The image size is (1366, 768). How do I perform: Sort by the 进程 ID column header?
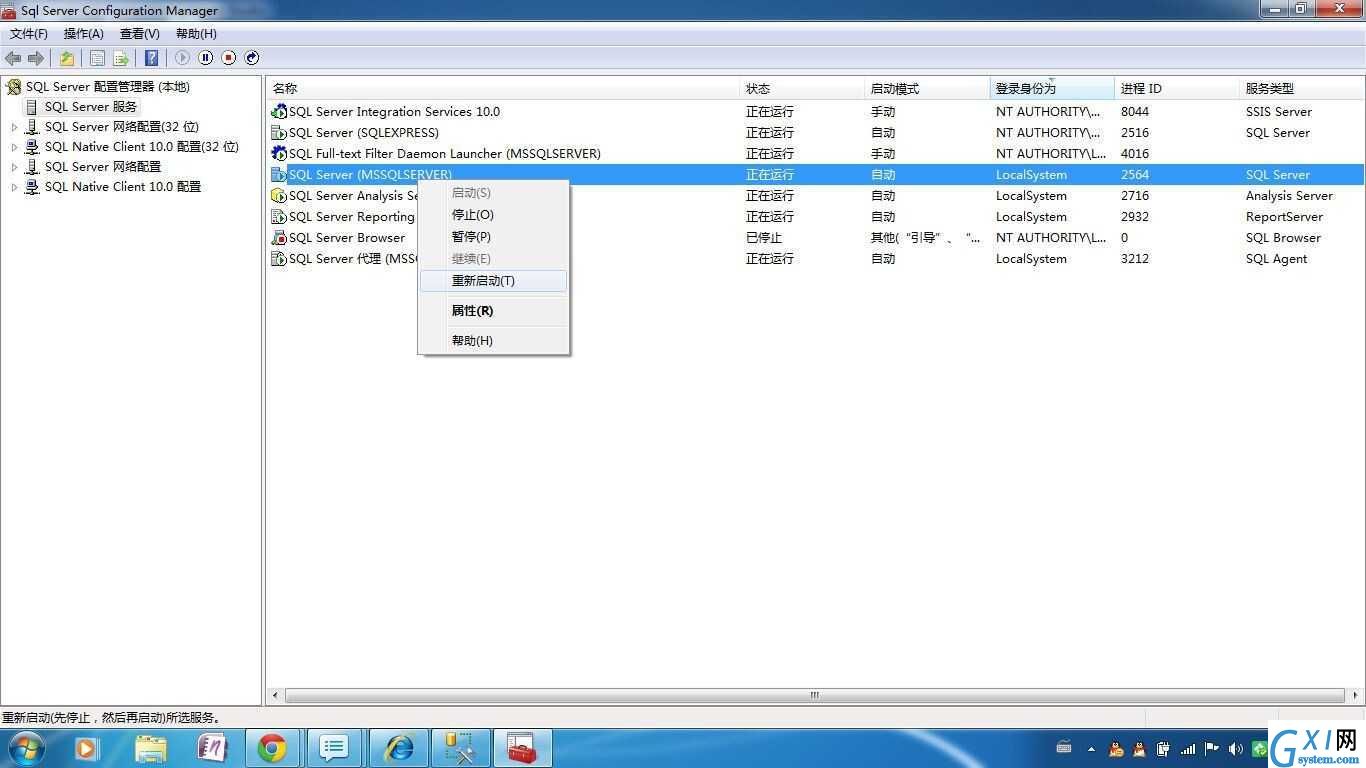pos(1177,88)
